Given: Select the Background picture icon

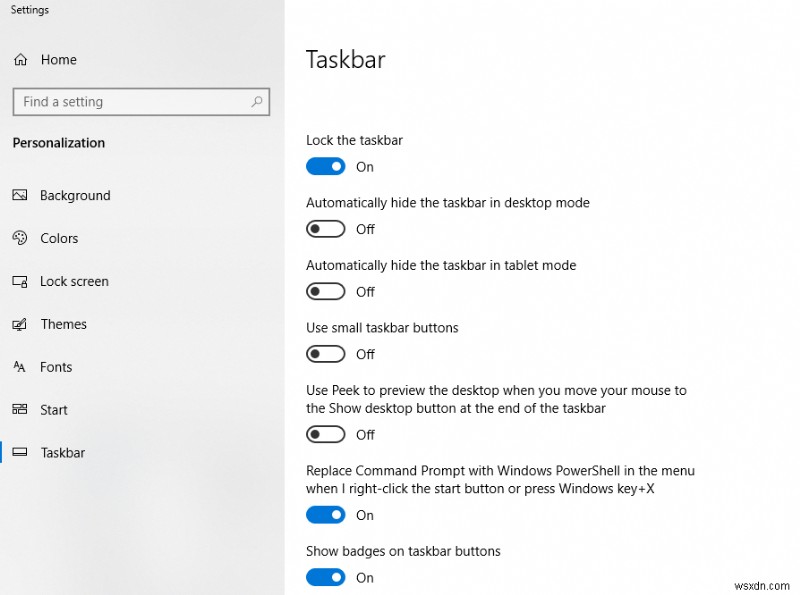Looking at the screenshot, I should pyautogui.click(x=20, y=195).
